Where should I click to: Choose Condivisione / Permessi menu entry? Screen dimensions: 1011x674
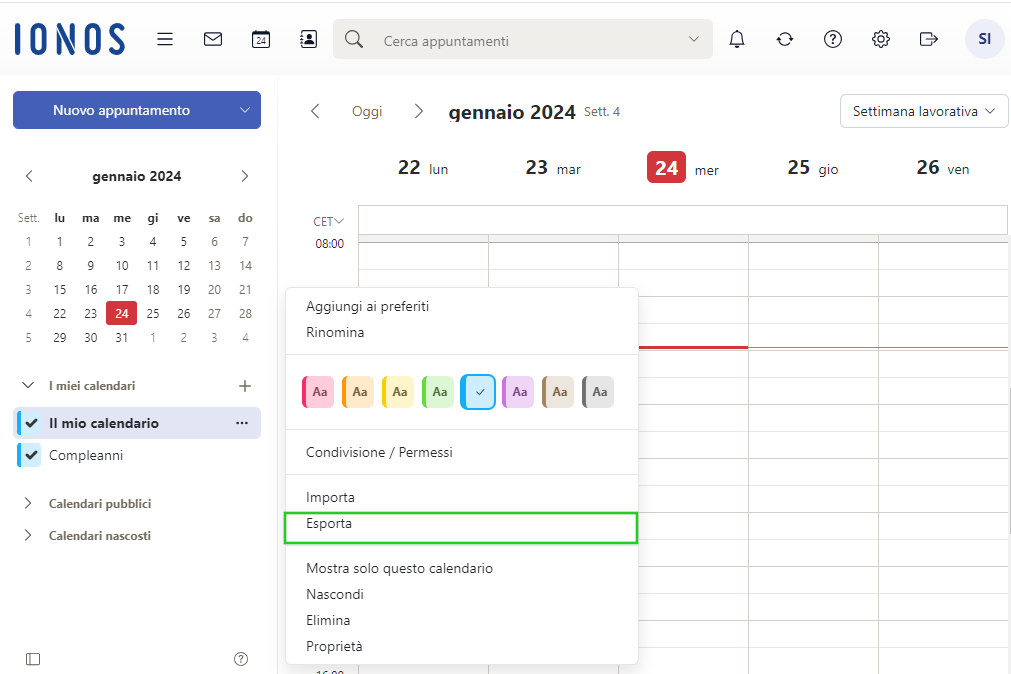point(379,453)
